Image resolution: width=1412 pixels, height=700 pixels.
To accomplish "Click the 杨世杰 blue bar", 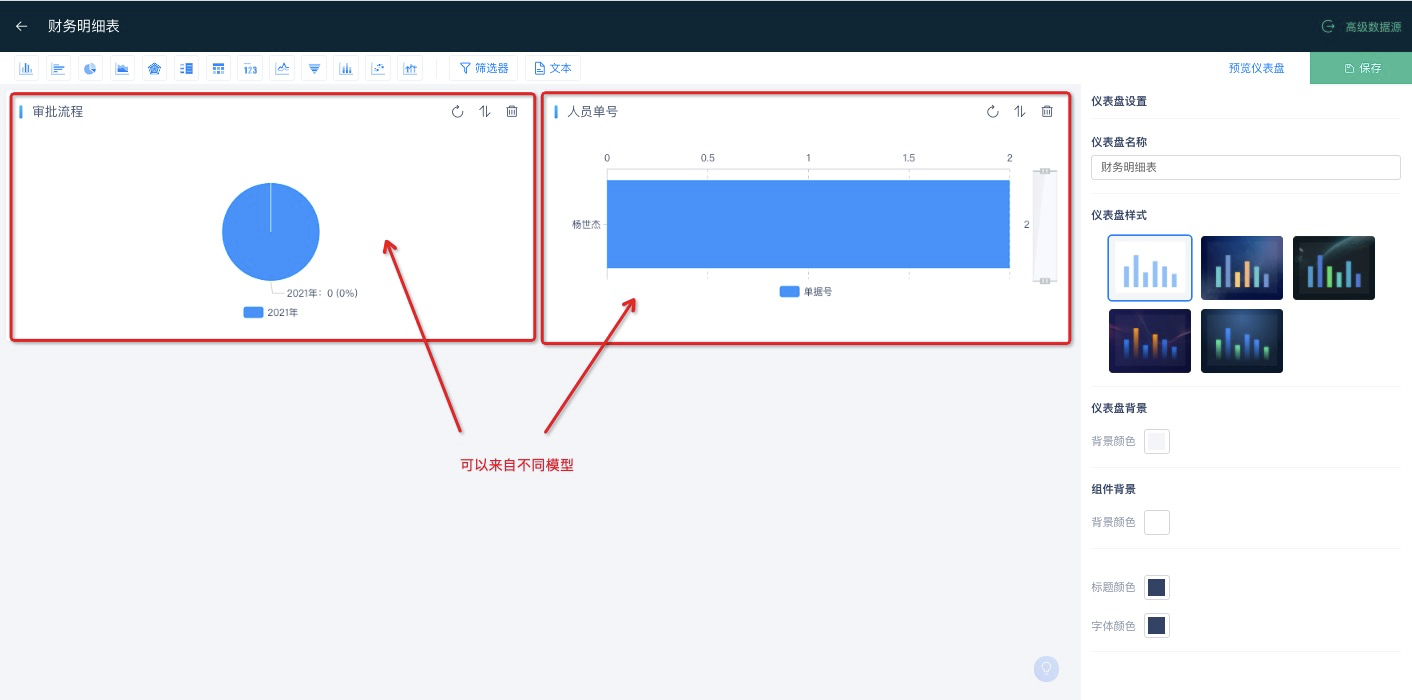I will (x=808, y=224).
